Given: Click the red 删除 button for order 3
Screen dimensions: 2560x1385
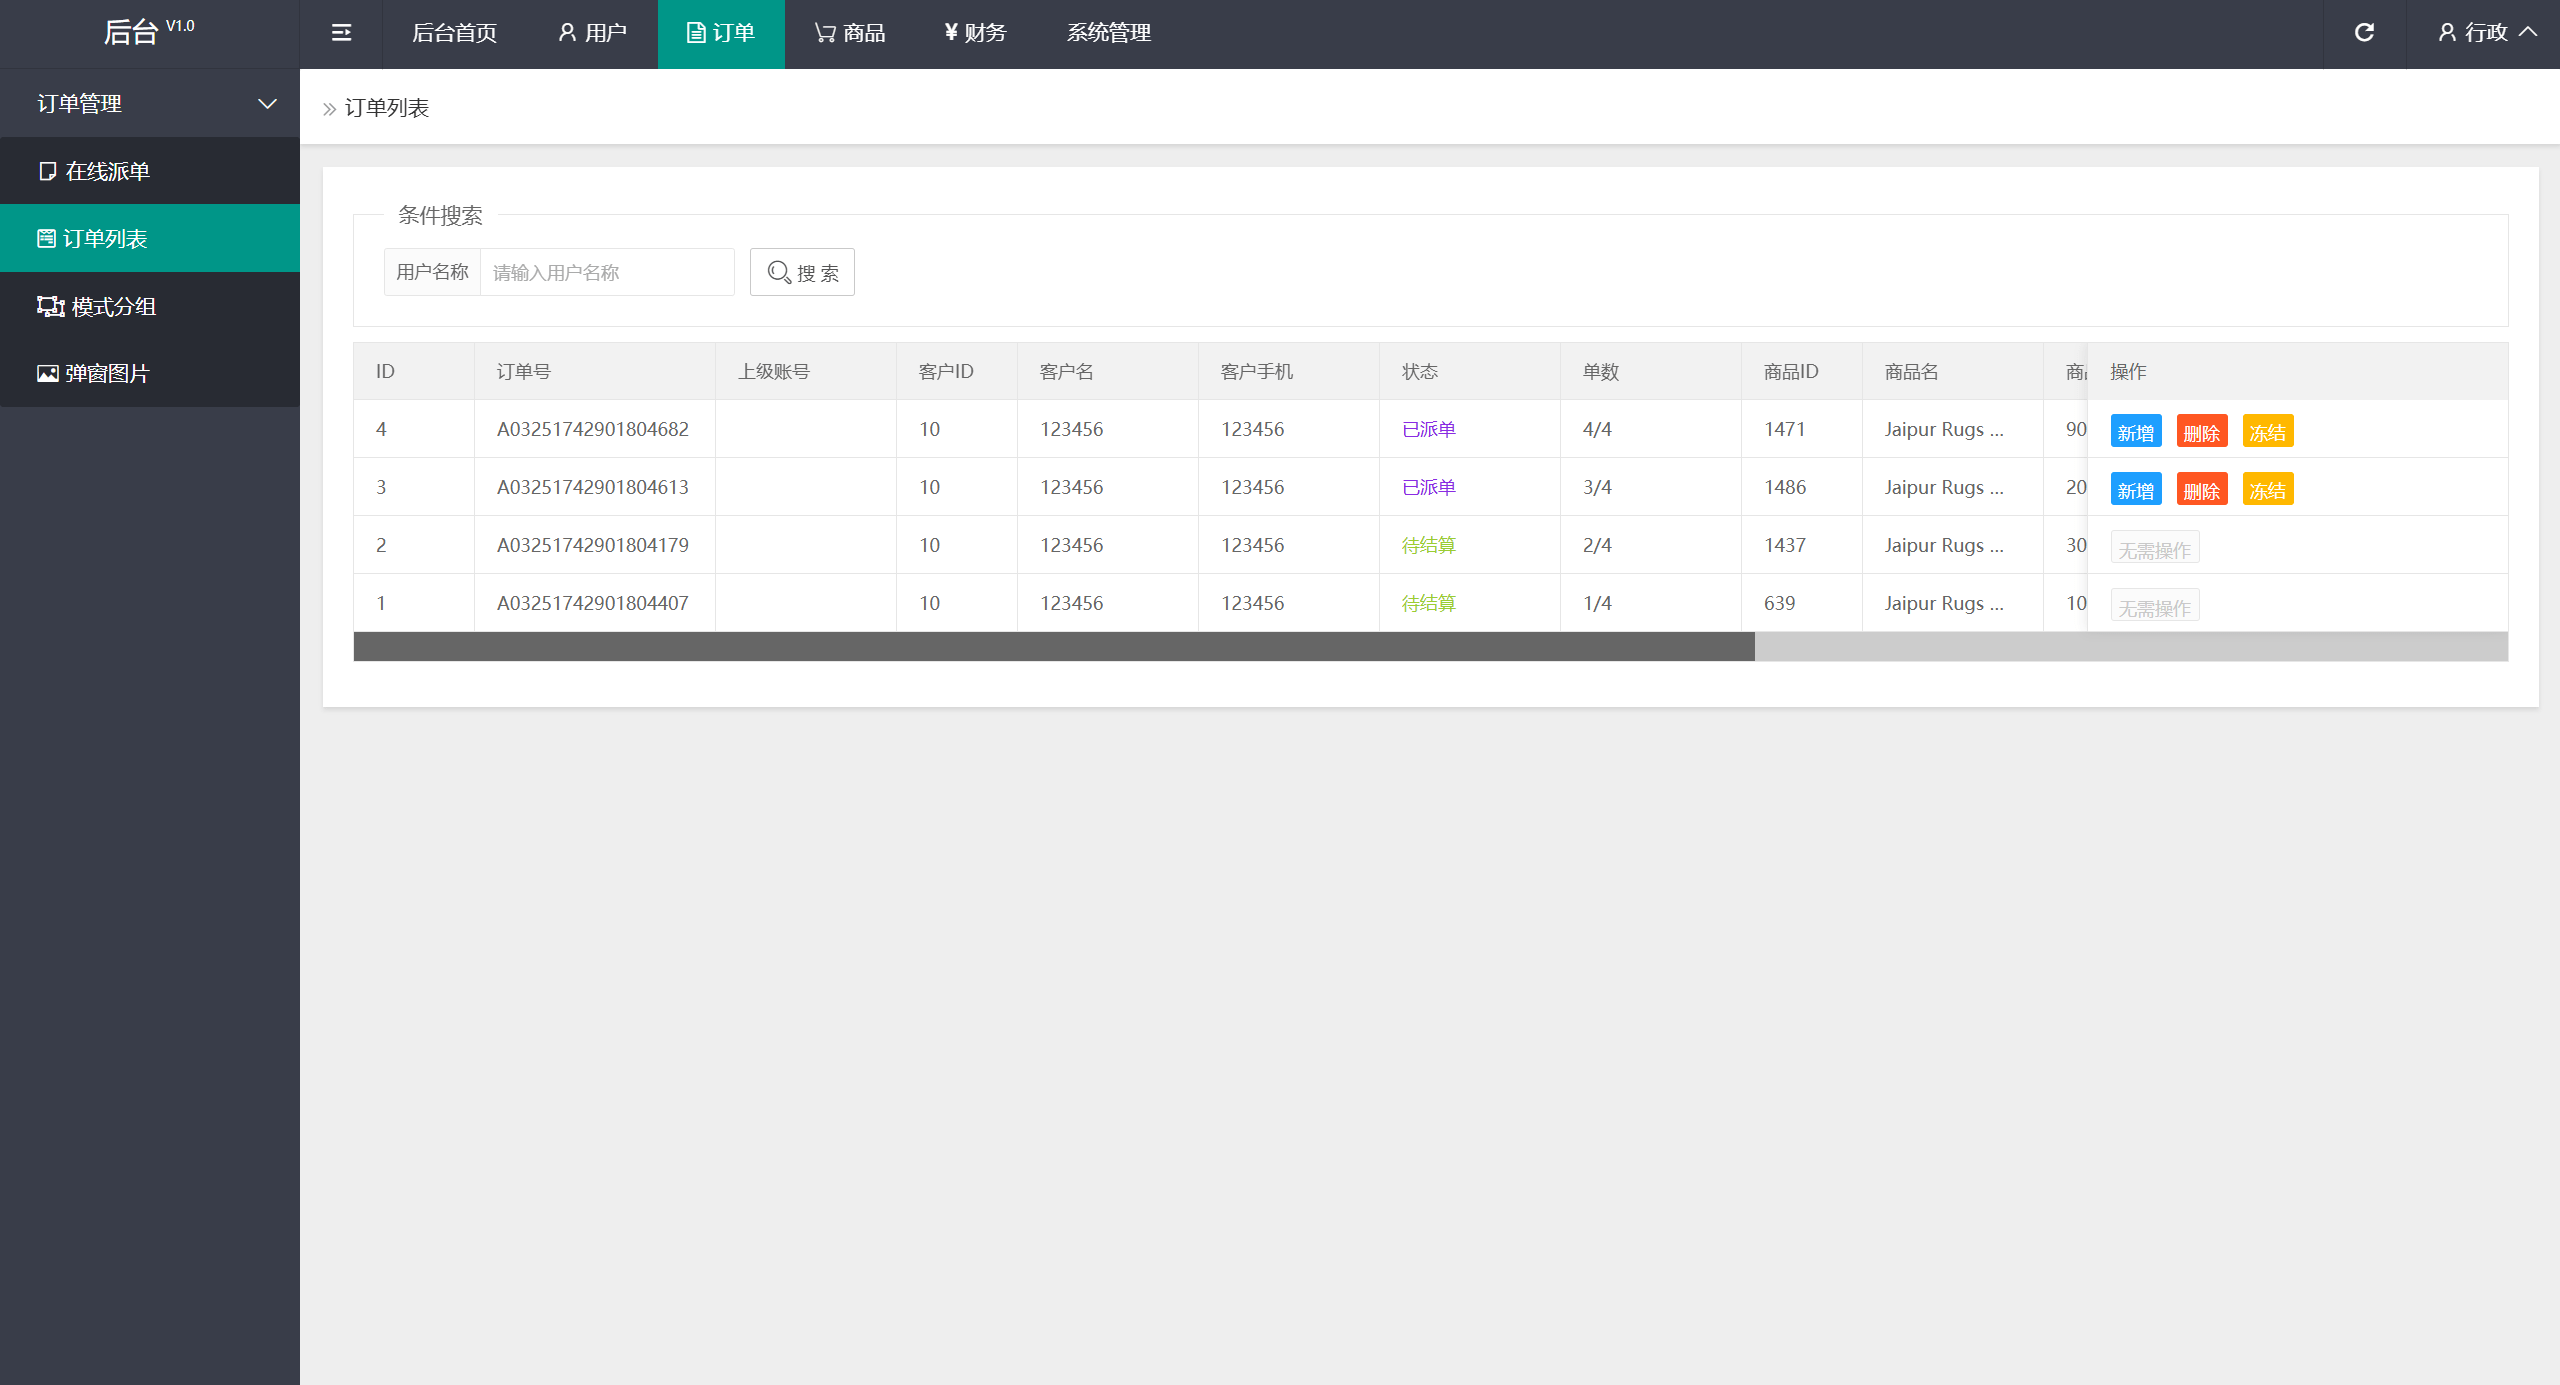Looking at the screenshot, I should (x=2202, y=489).
